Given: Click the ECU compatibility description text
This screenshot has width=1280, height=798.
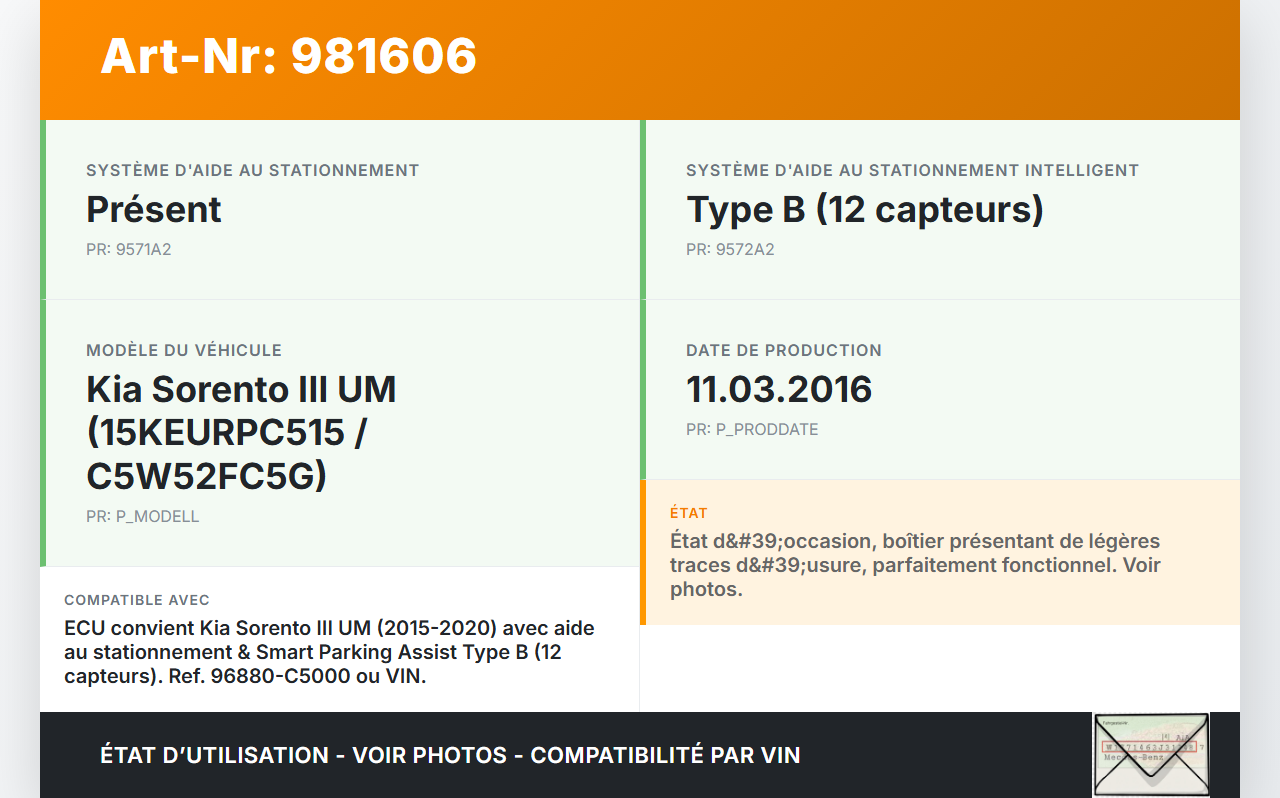Looking at the screenshot, I should point(330,652).
